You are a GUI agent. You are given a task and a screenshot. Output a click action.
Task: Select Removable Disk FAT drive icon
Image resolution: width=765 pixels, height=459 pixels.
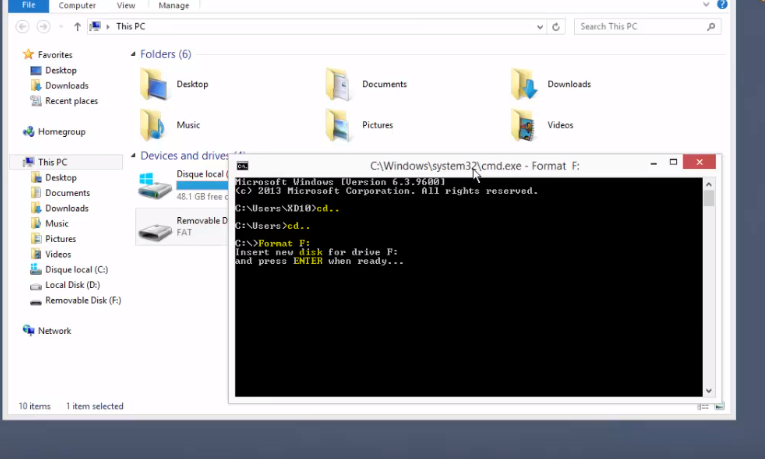click(x=155, y=230)
